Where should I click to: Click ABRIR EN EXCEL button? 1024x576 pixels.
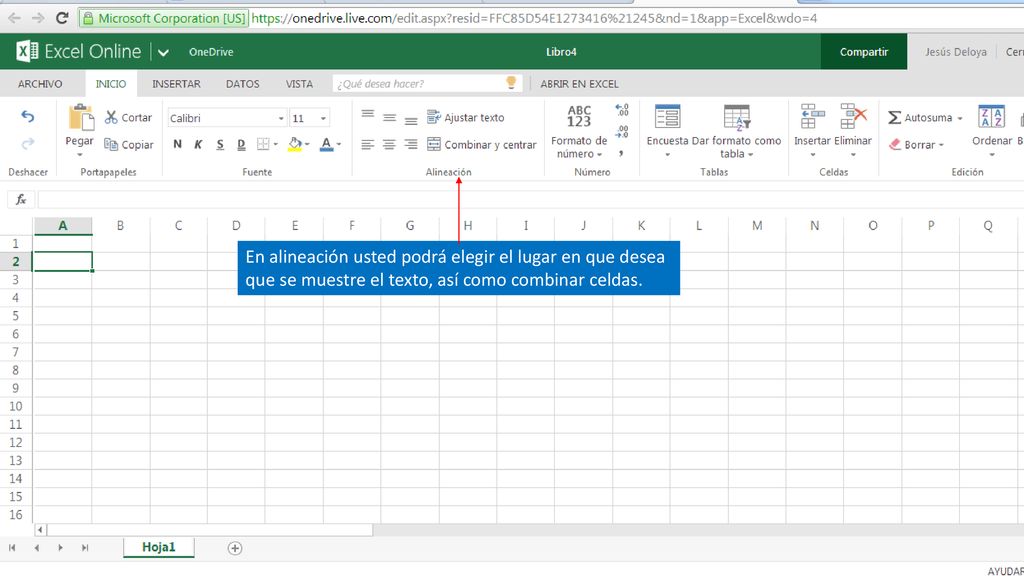pos(579,84)
